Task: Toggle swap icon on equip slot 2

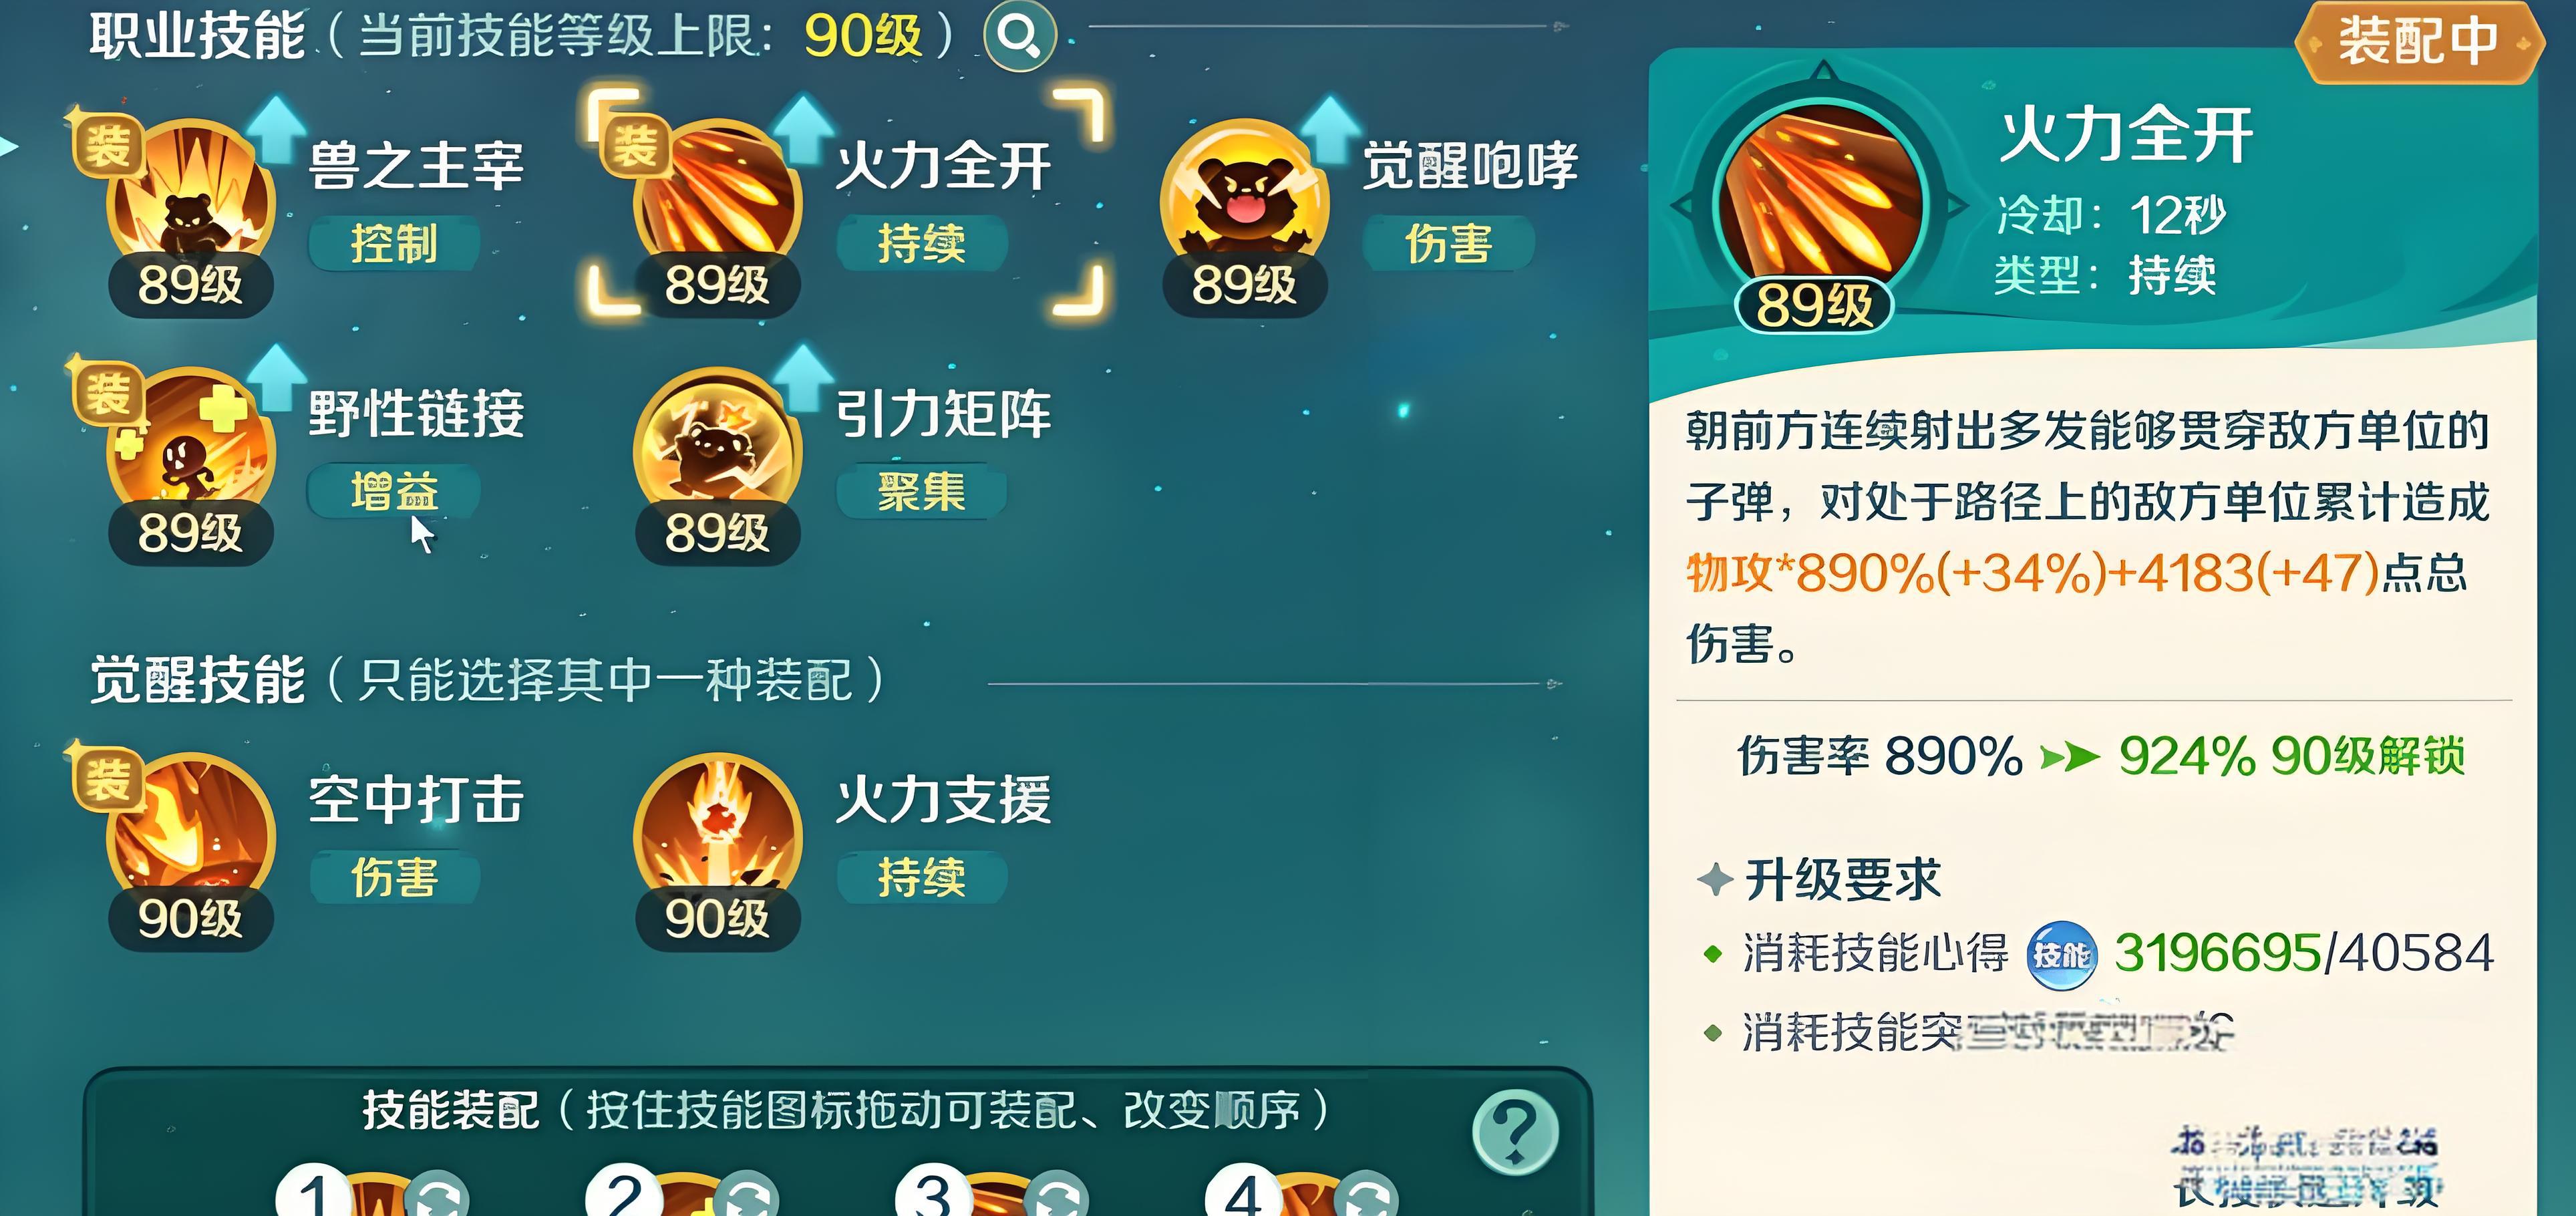Action: [x=747, y=1195]
